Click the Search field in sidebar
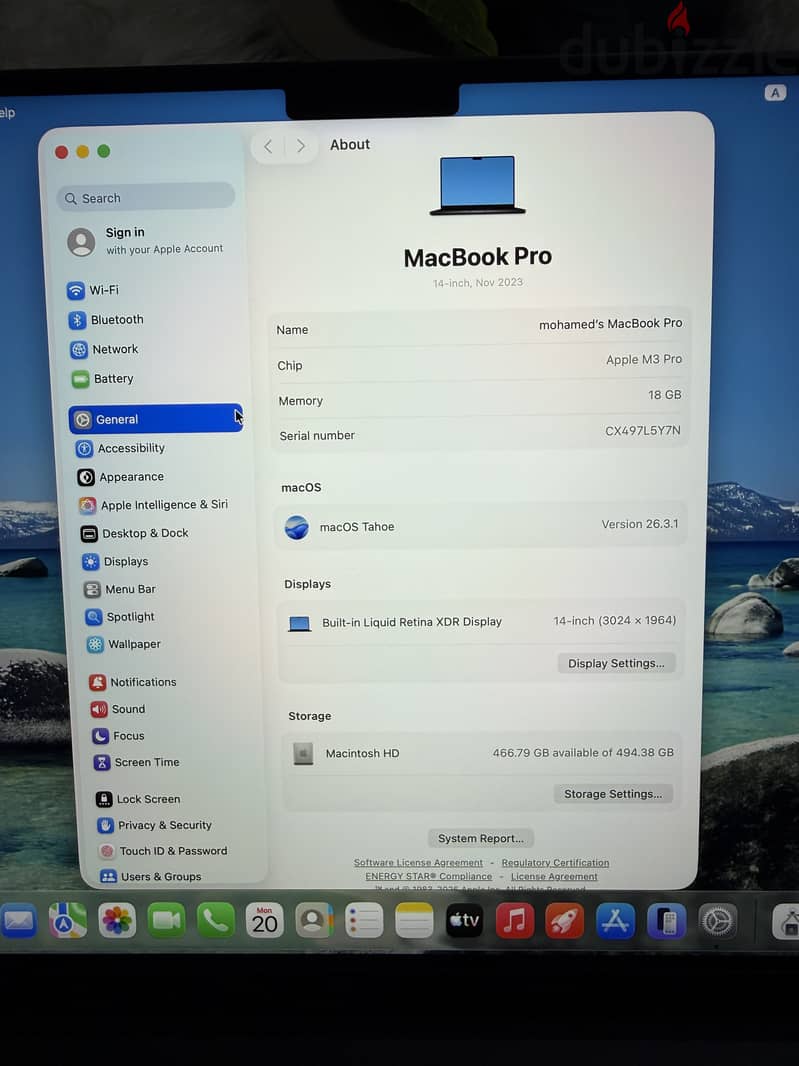Viewport: 799px width, 1066px height. [x=146, y=197]
